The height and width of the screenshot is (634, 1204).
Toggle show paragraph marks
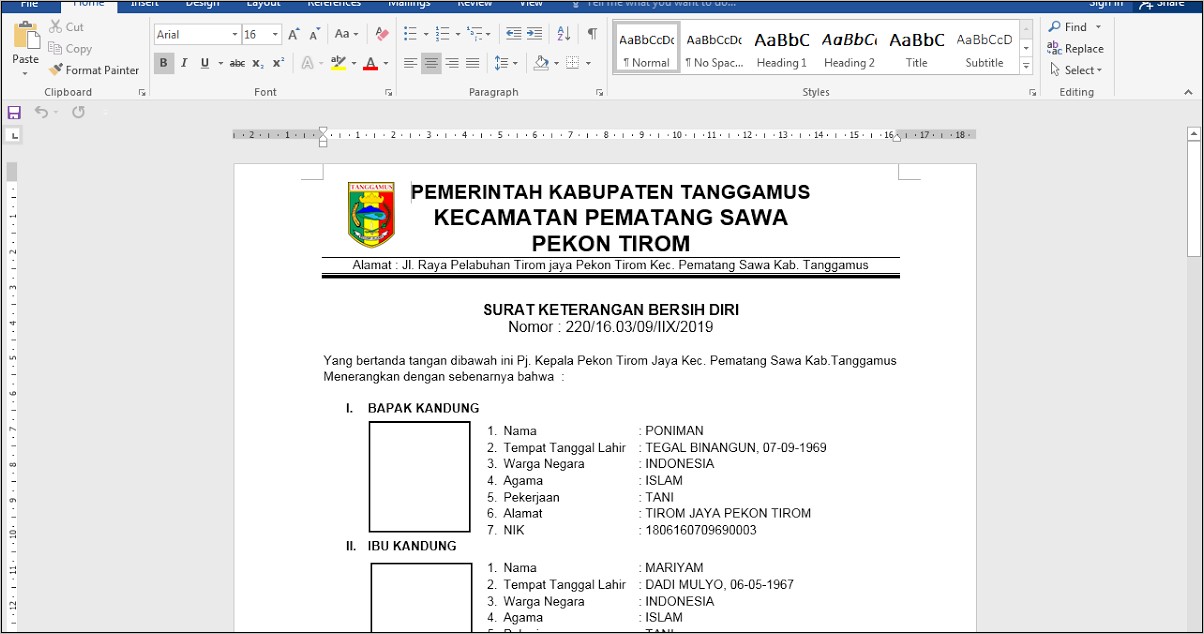pos(592,34)
